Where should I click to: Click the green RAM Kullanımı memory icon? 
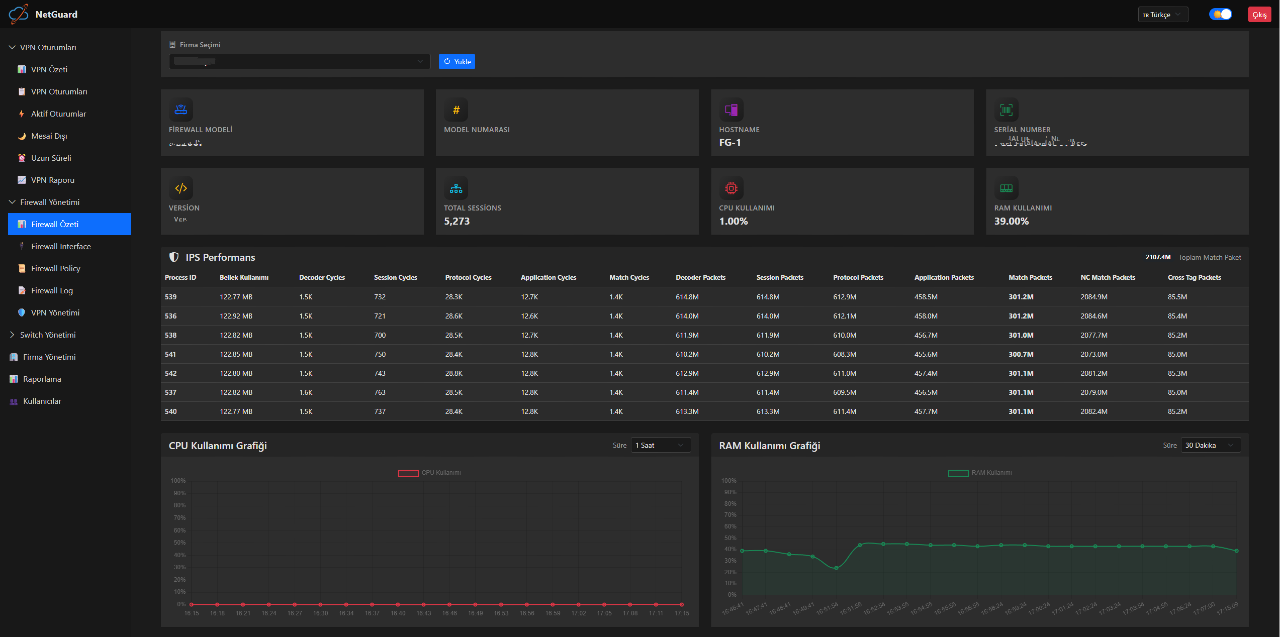1006,188
